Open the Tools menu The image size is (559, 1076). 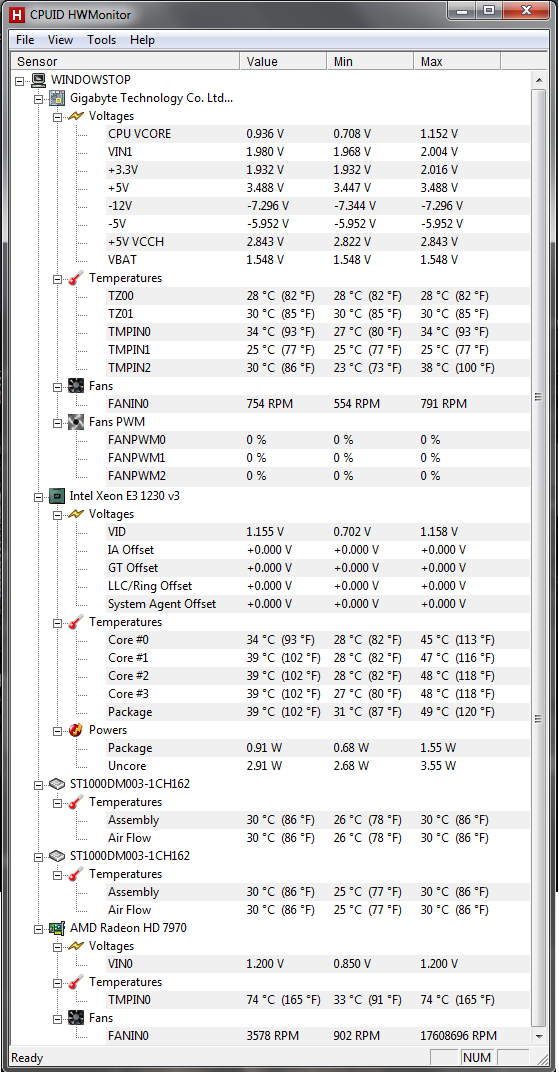tap(102, 40)
